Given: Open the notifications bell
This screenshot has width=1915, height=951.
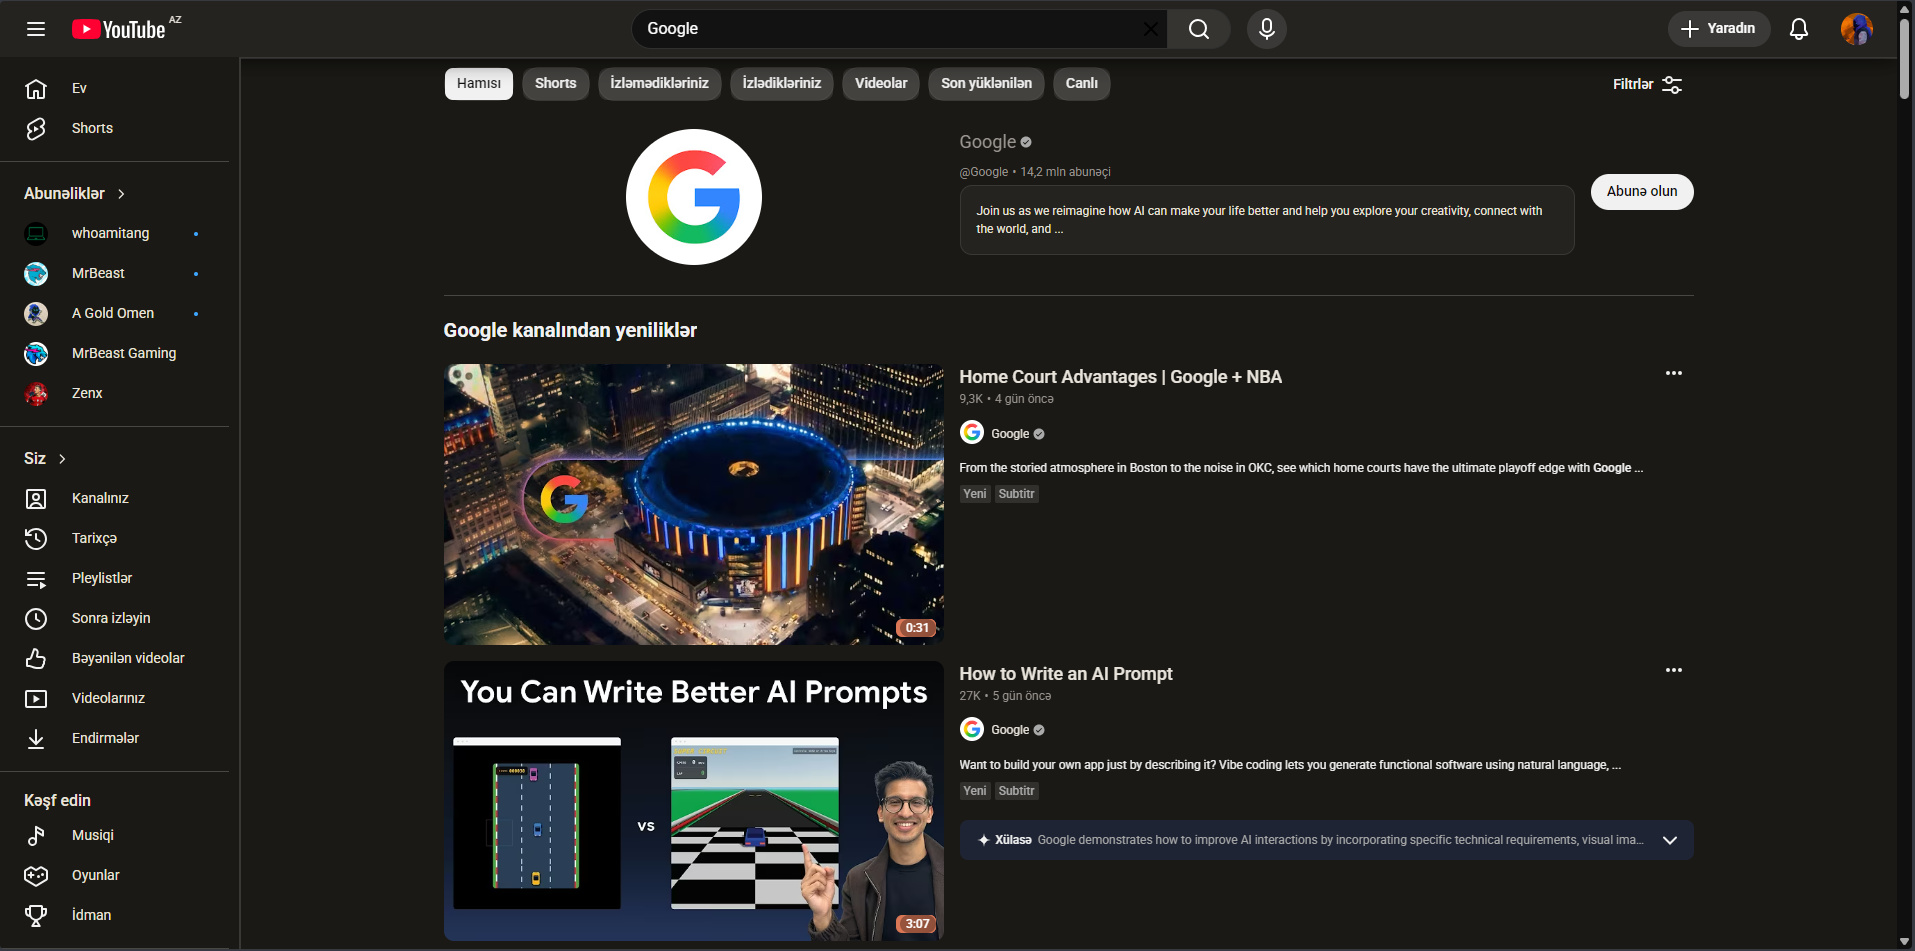Looking at the screenshot, I should [1799, 29].
